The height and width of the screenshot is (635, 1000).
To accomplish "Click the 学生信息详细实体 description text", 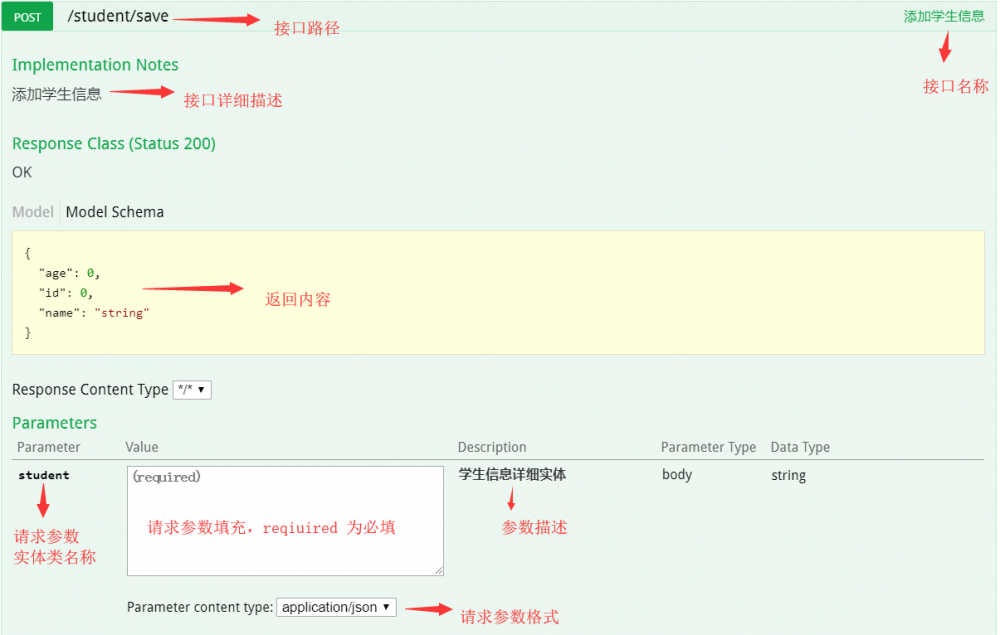I will click(512, 475).
